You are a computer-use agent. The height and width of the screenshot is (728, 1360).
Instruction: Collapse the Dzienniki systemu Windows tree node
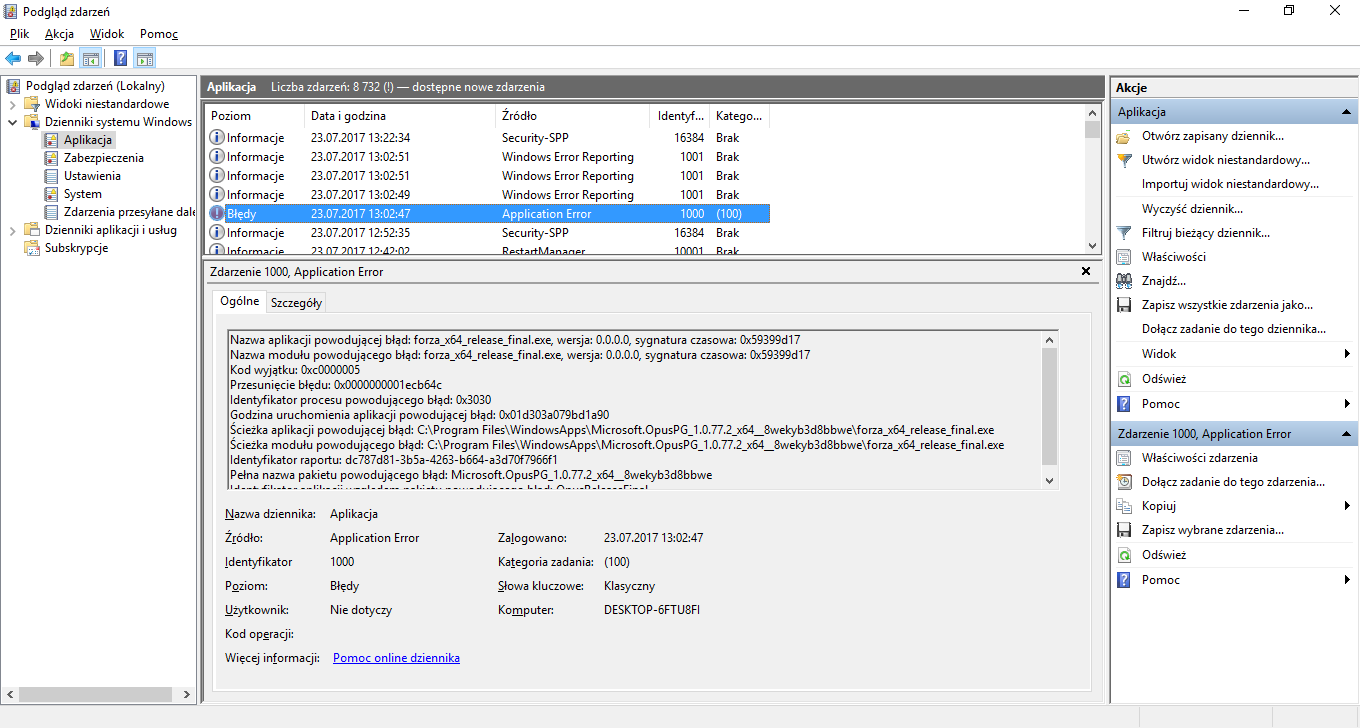[13, 122]
